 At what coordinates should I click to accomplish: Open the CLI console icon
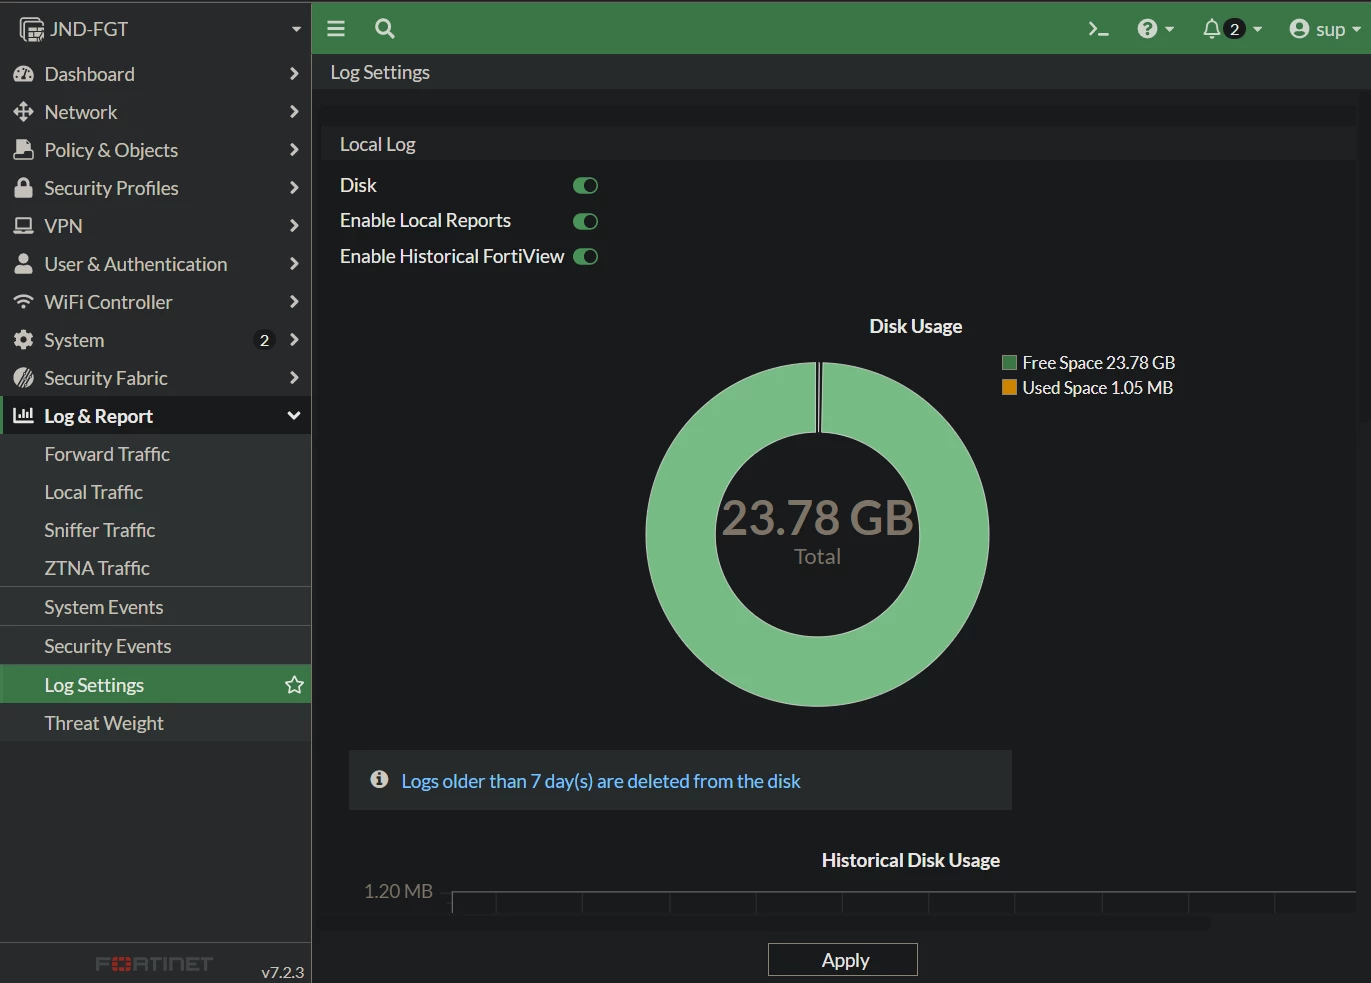click(1098, 29)
